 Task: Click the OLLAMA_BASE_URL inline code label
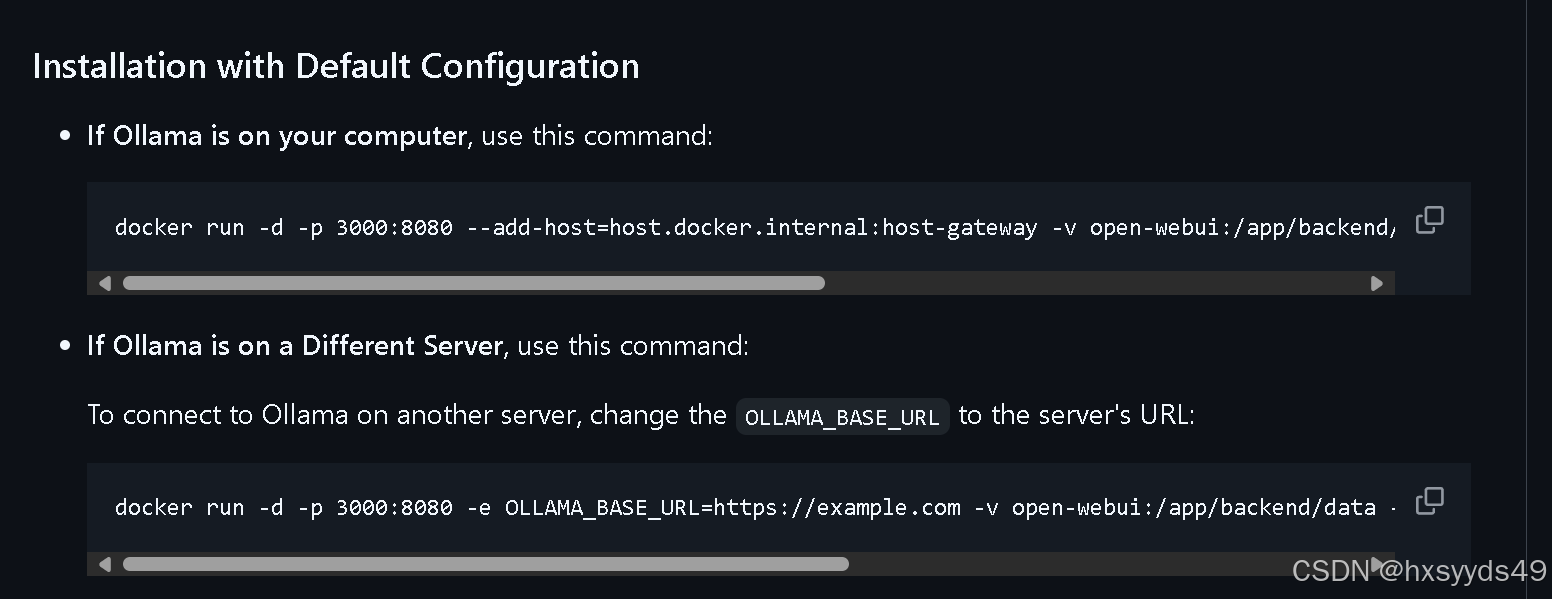click(x=842, y=417)
